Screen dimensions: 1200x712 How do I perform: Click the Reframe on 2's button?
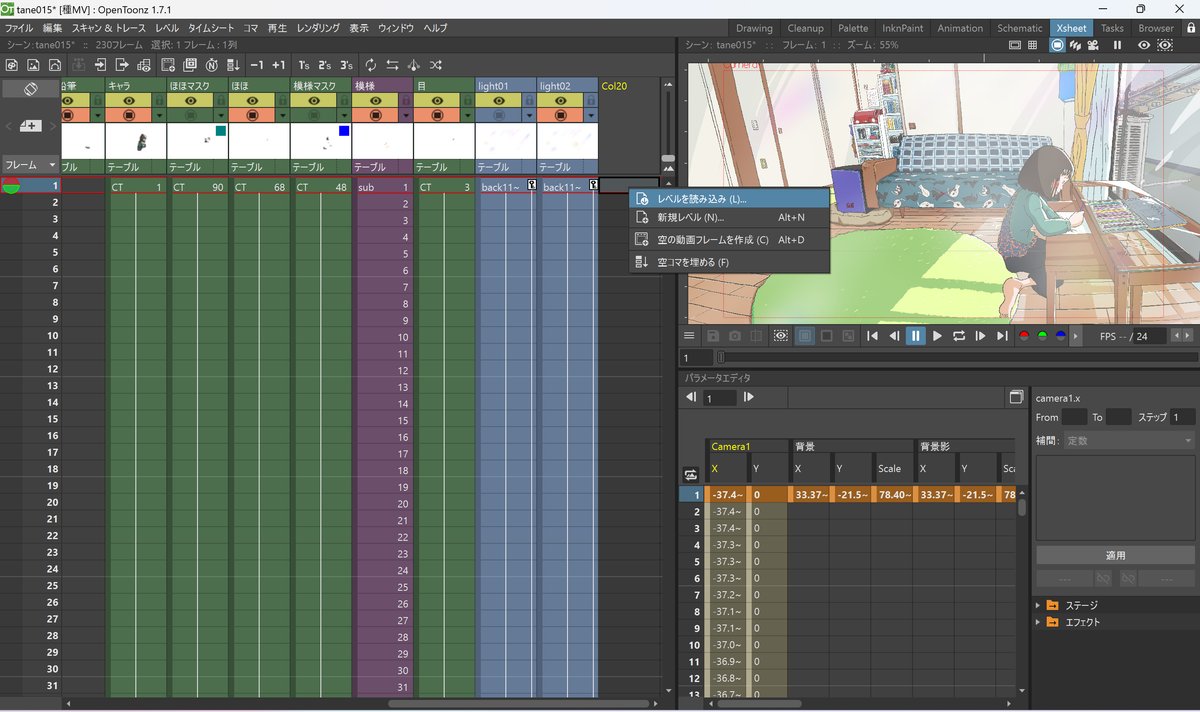coord(325,65)
